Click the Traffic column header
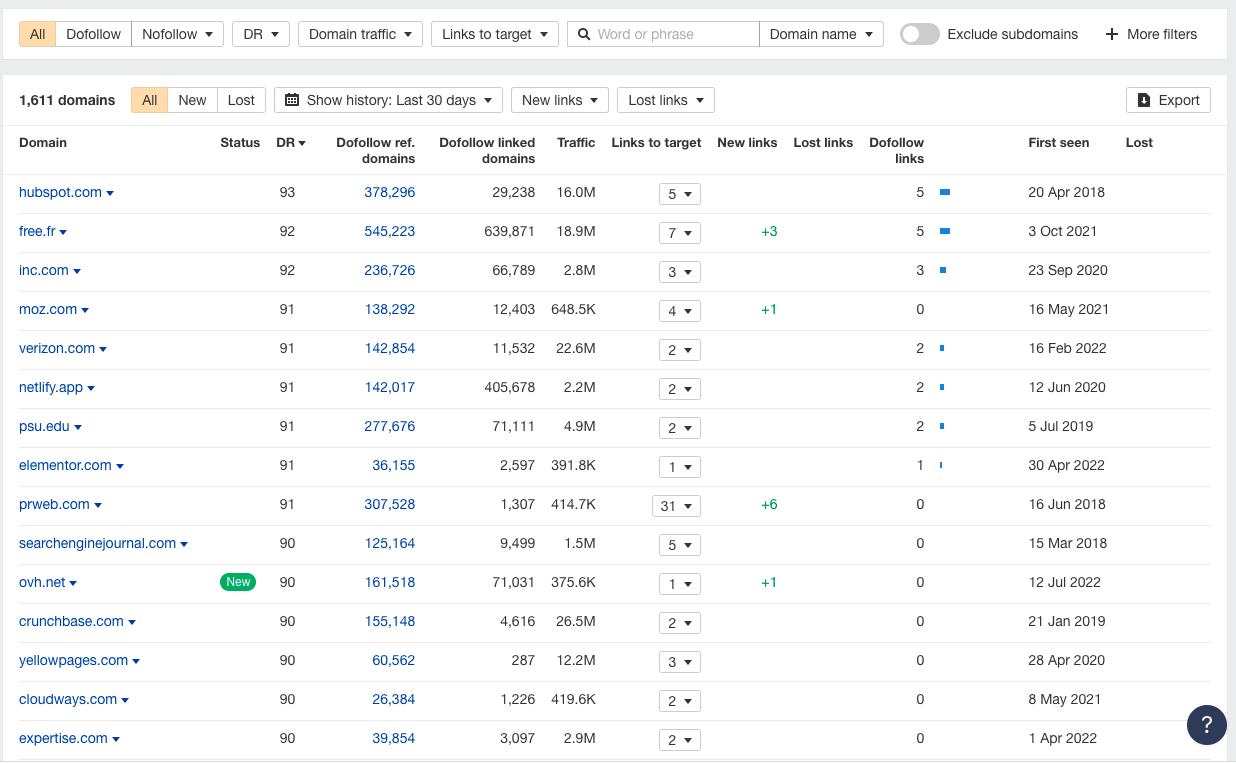 click(x=576, y=143)
